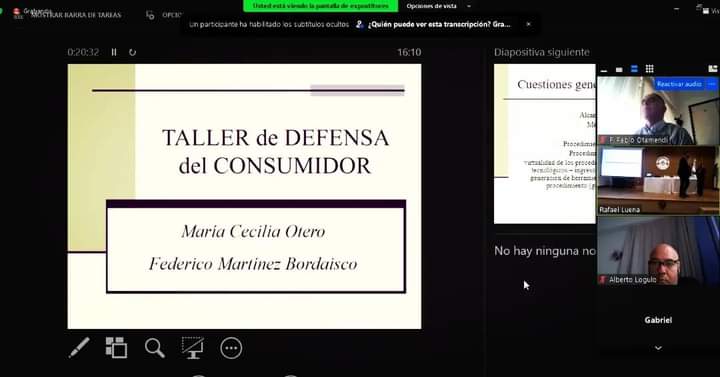This screenshot has height=377, width=720.
Task: Select Fabio Otamendi's video thumbnail
Action: [658, 111]
